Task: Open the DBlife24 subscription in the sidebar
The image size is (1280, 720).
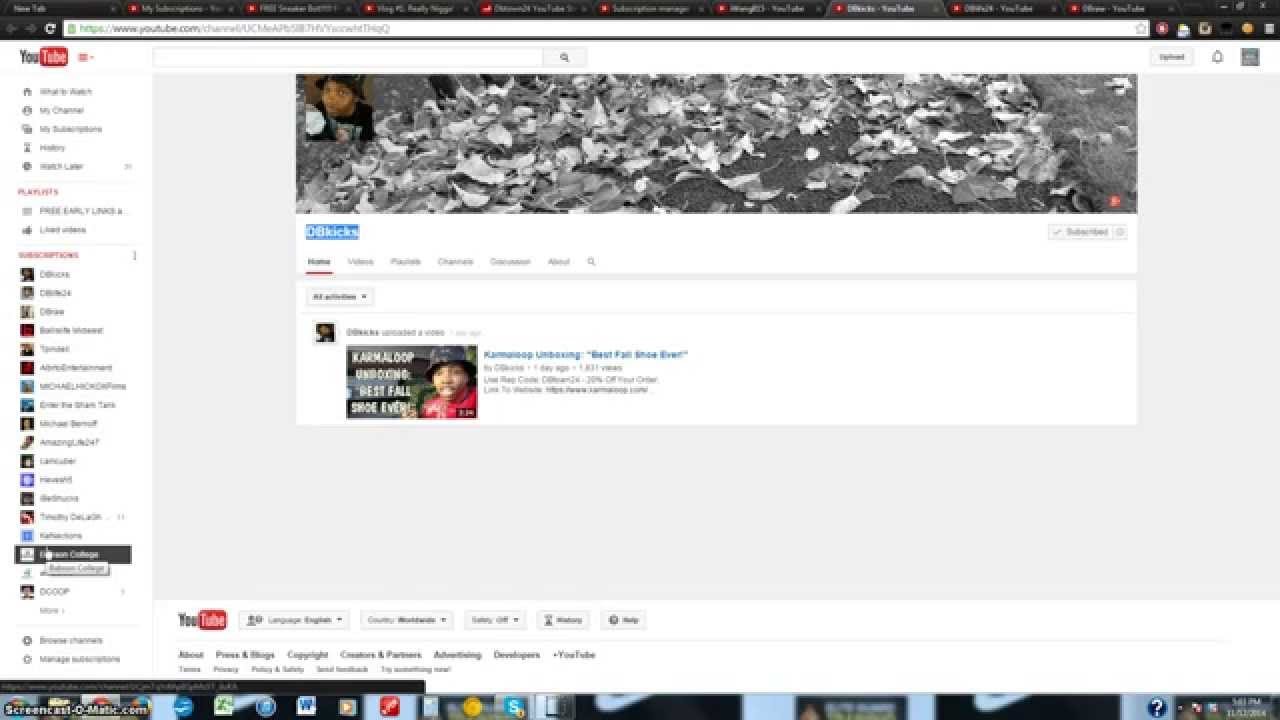Action: (55, 293)
